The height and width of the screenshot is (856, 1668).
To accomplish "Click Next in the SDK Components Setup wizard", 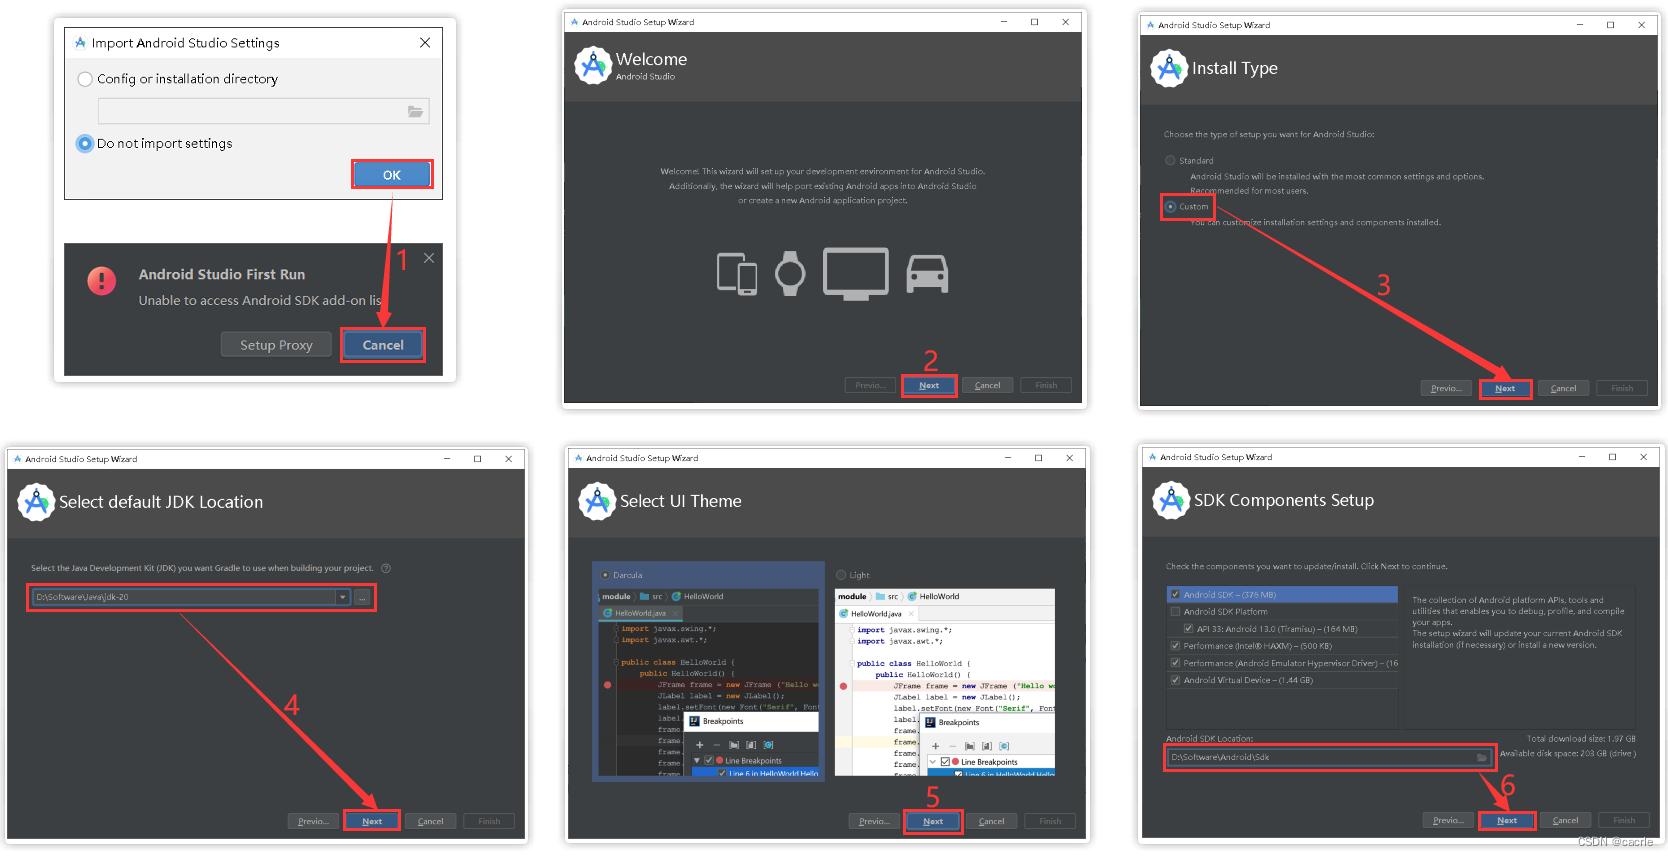I will tap(1507, 821).
